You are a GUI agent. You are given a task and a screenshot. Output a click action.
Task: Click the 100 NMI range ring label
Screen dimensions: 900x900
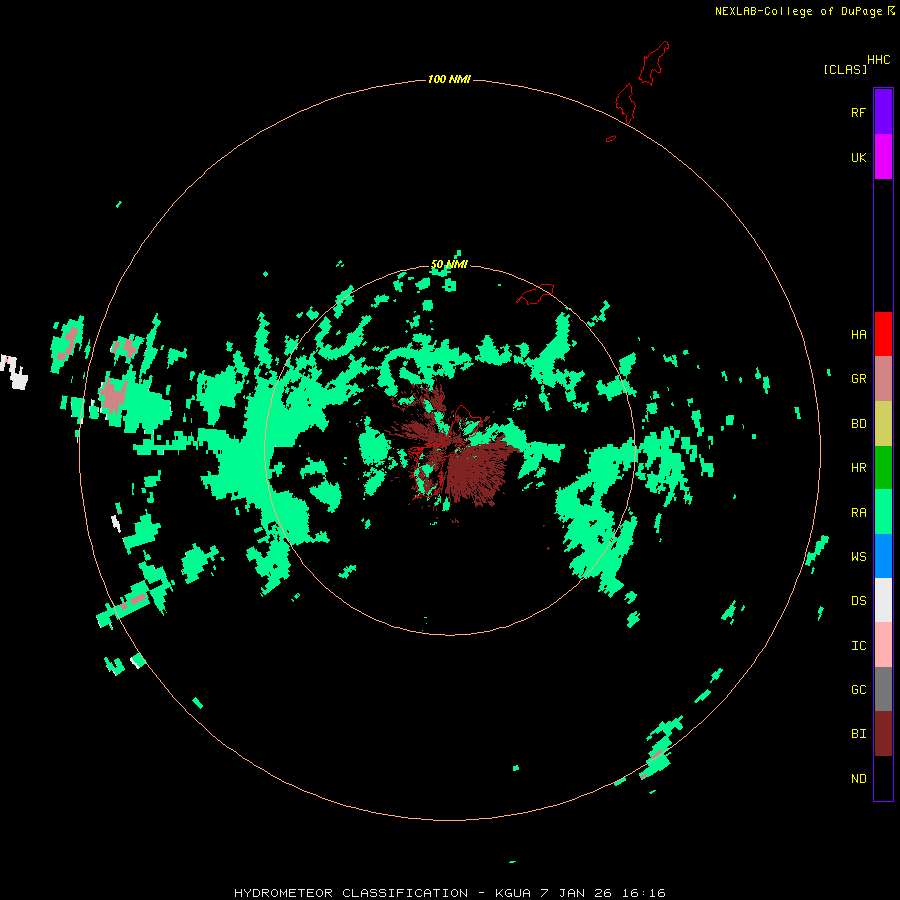point(449,79)
